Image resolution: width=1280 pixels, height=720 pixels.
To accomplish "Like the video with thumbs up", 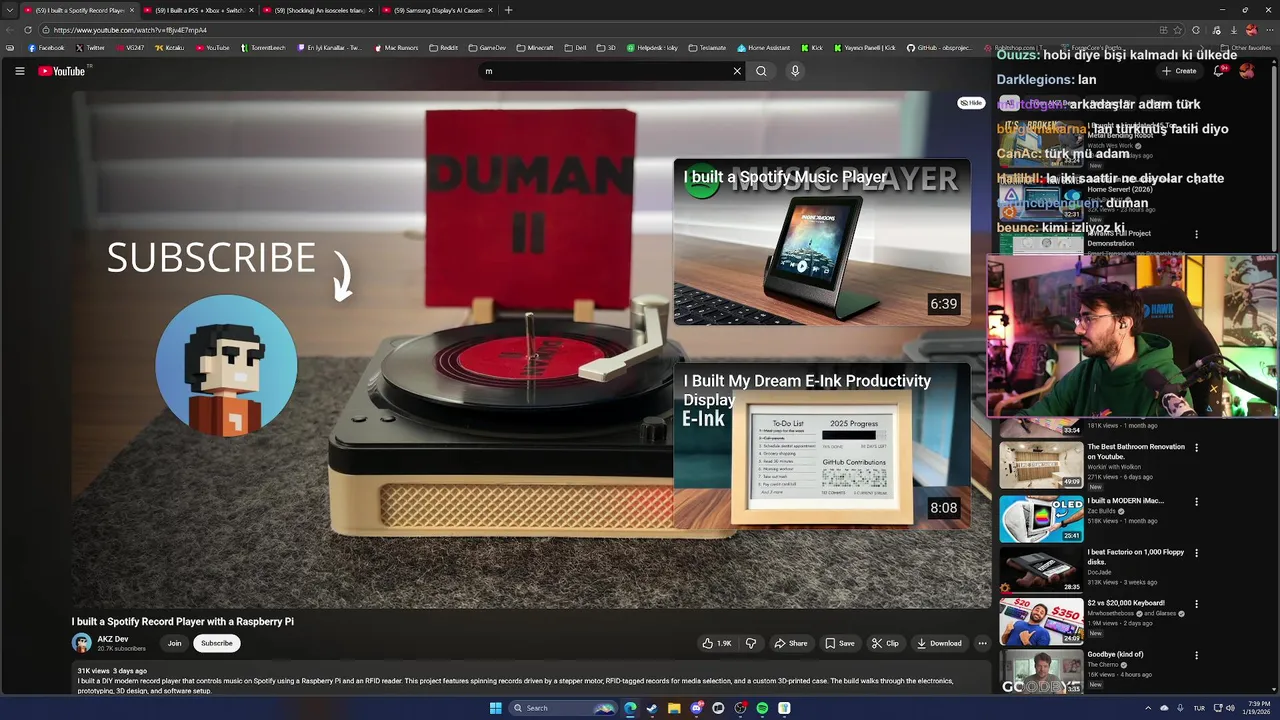I will tap(718, 643).
